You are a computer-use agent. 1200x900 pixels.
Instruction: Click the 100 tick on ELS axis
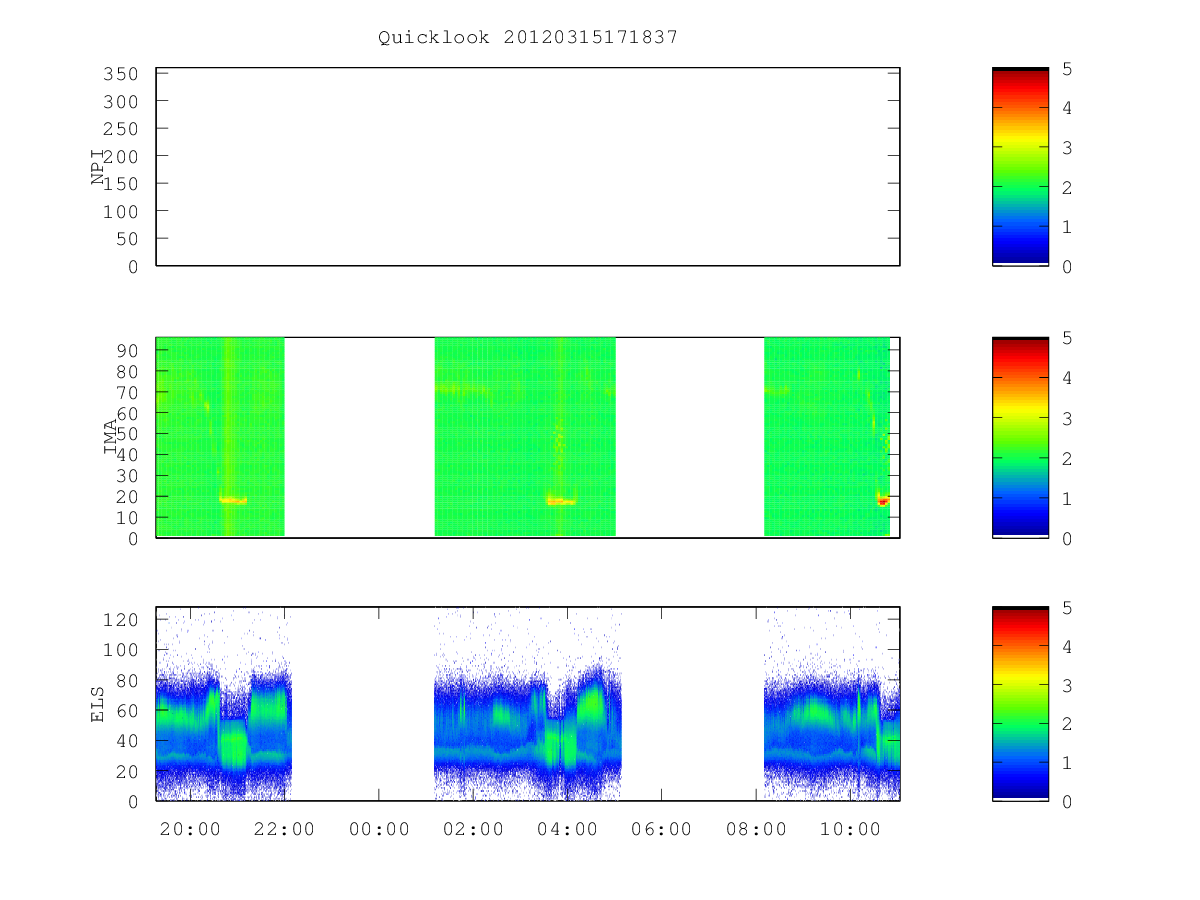(120, 649)
